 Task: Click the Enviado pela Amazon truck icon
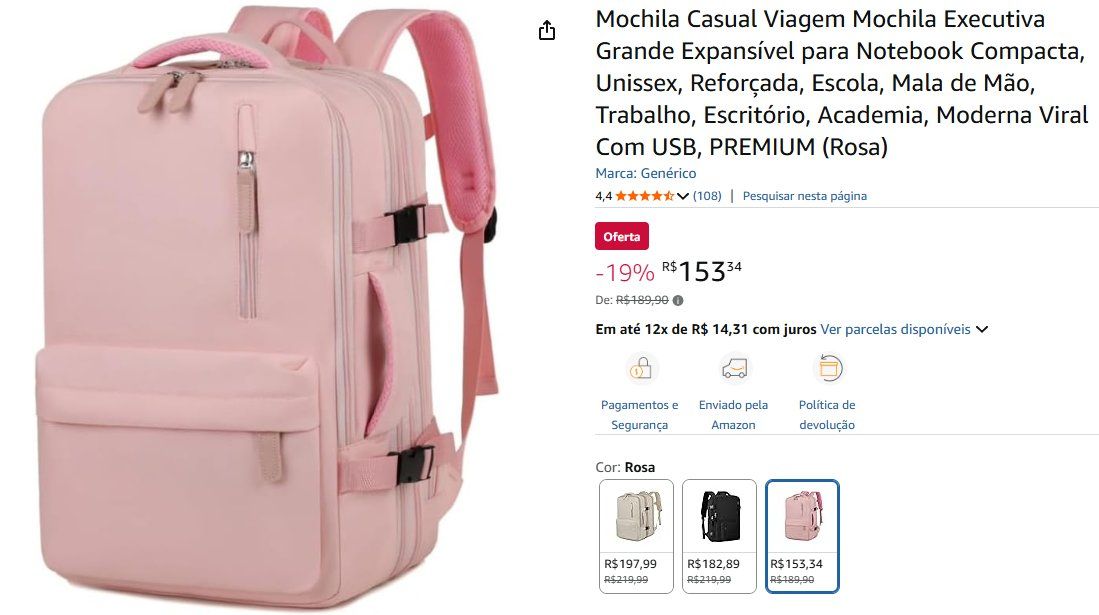pos(733,367)
